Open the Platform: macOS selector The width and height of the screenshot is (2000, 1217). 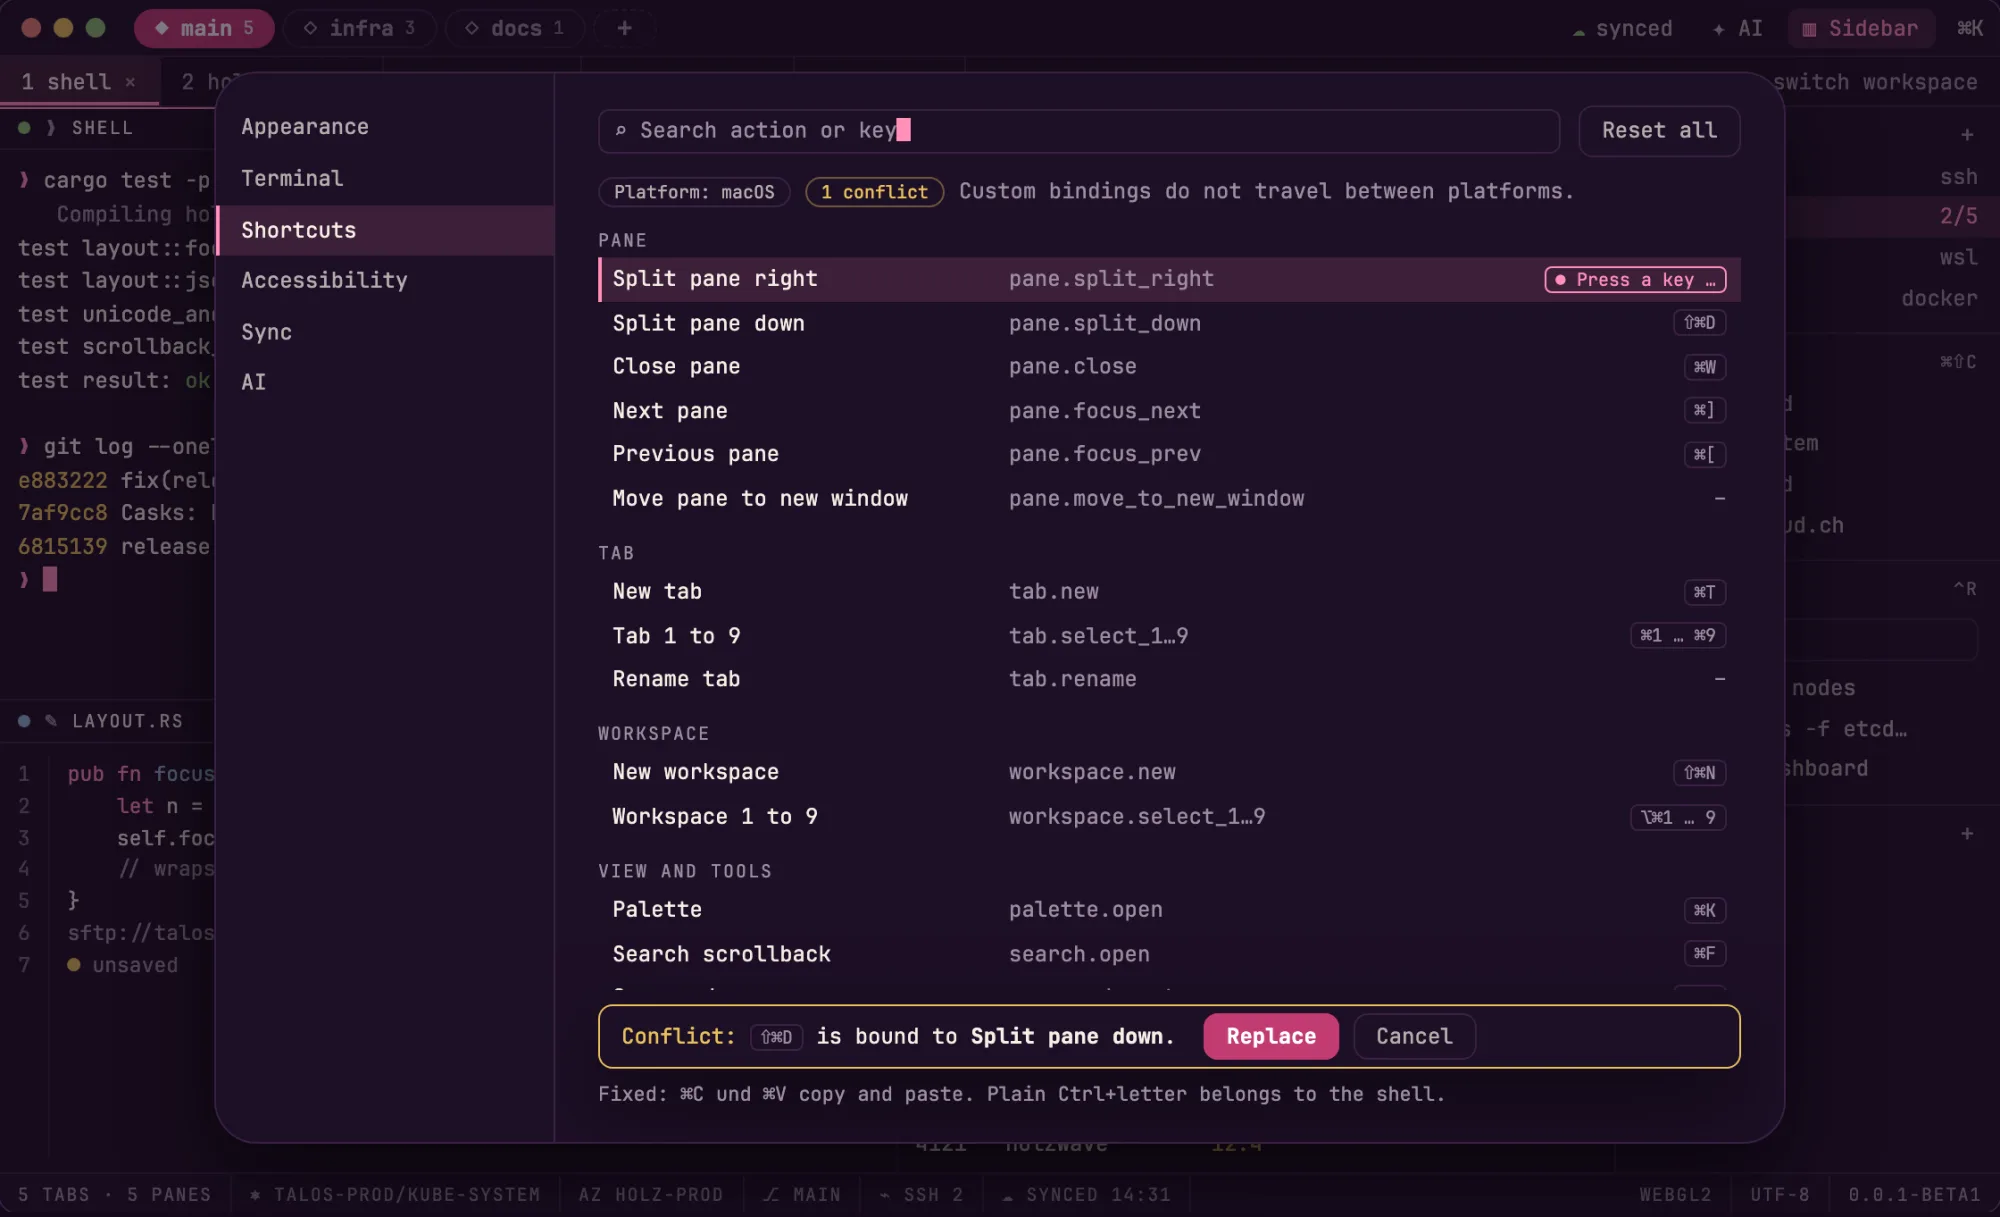[694, 192]
